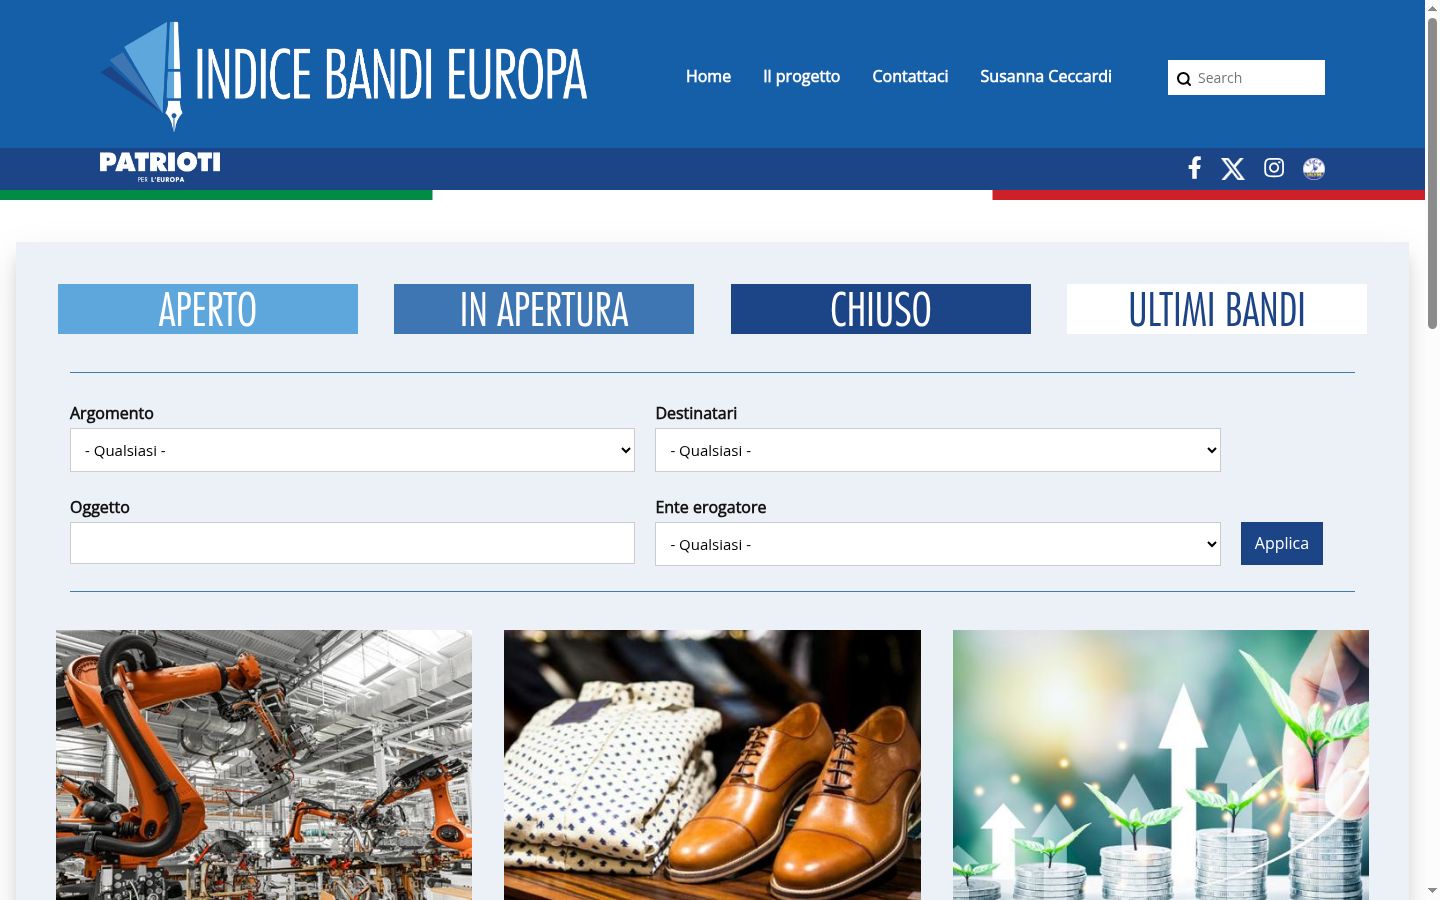Switch to the IN APERTURA tab

(544, 309)
